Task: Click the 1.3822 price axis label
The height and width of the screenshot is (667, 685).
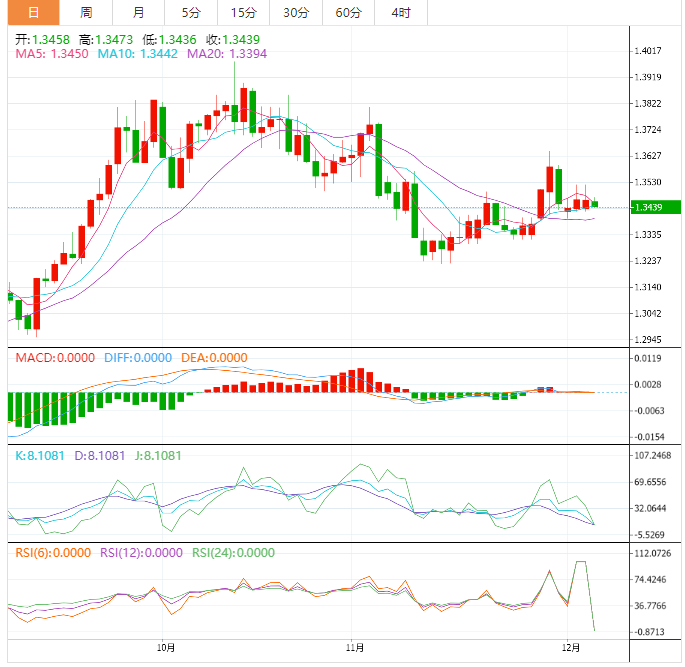Action: coord(648,104)
